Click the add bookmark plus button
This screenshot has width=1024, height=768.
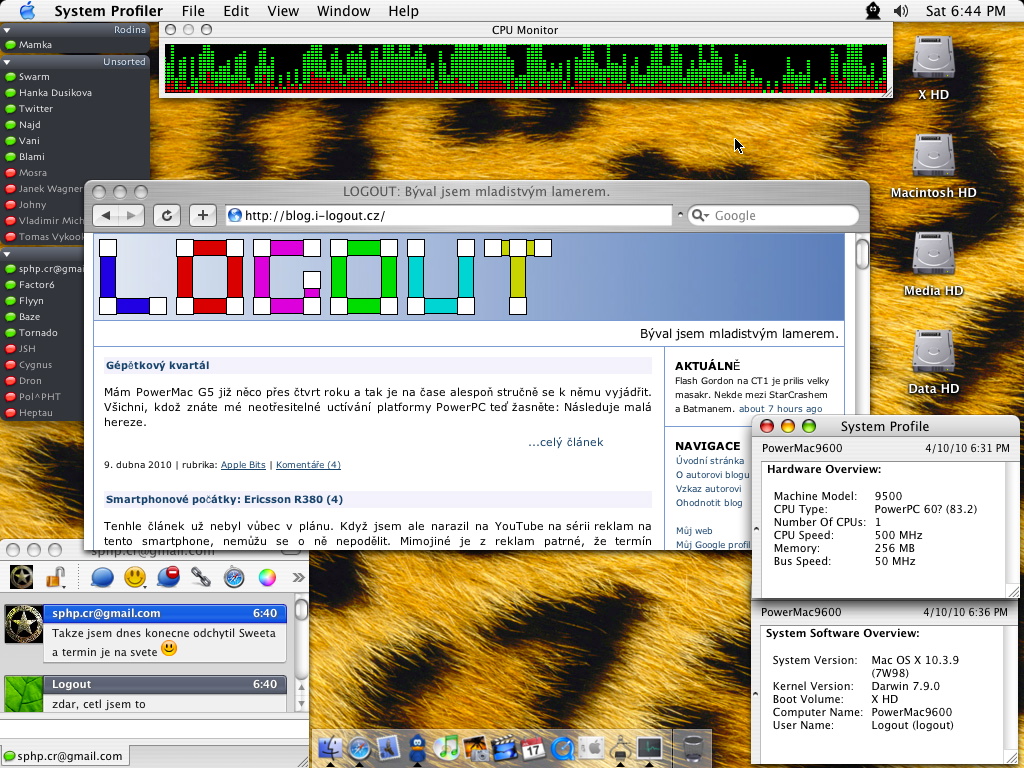tap(202, 215)
